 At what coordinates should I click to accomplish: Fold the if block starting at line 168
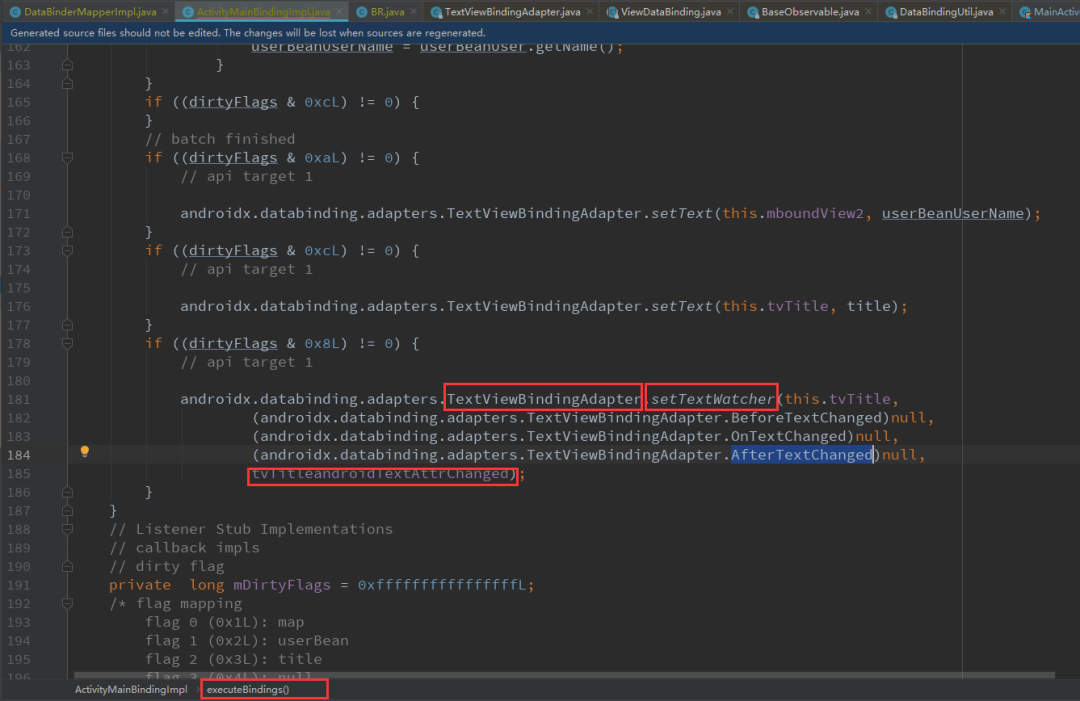68,158
